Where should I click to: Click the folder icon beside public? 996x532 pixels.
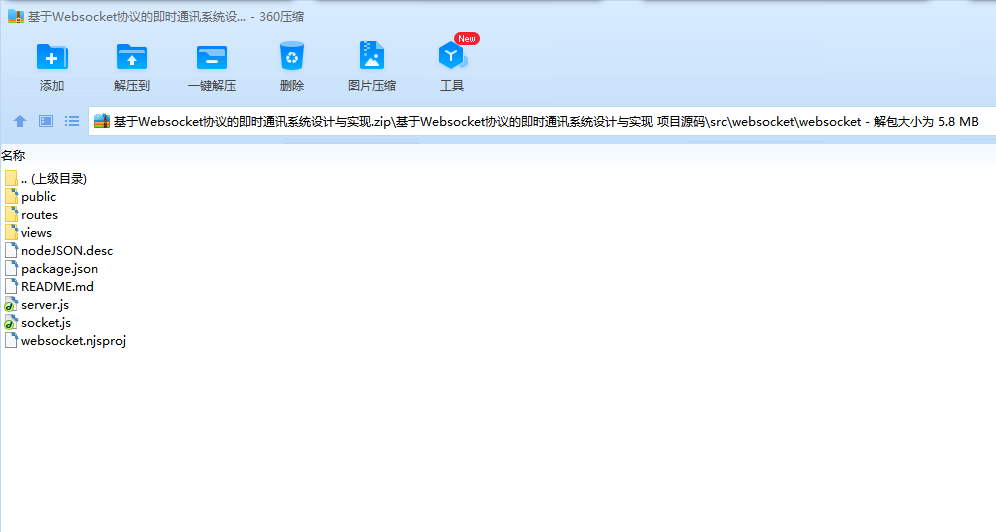click(11, 197)
